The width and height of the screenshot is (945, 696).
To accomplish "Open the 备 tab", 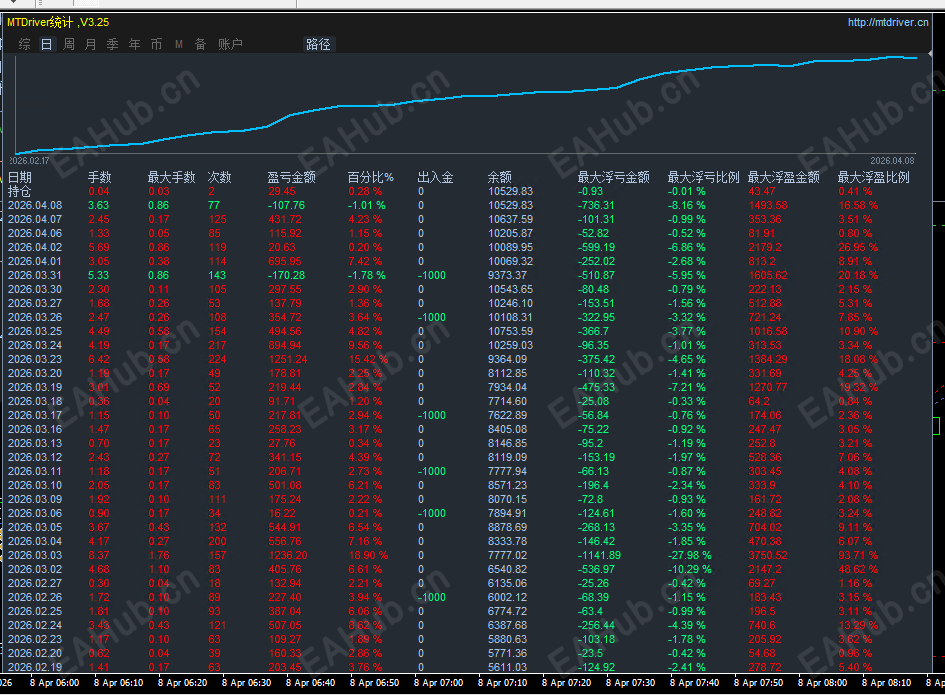I will pos(201,44).
